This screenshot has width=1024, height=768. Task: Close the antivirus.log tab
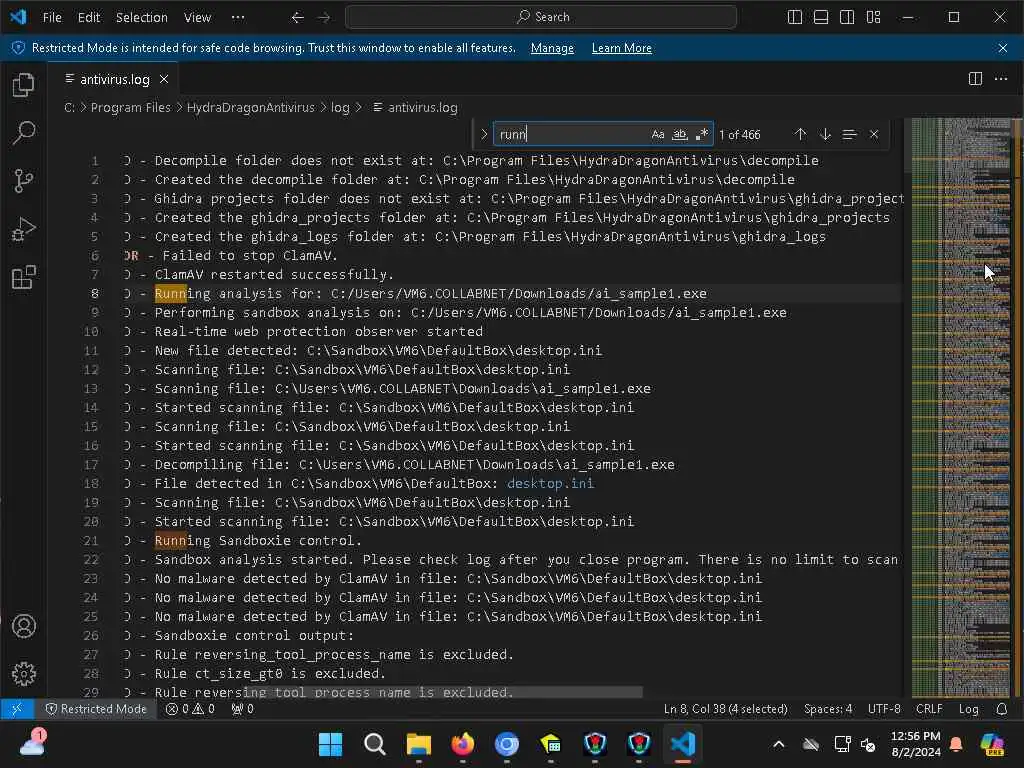[x=164, y=79]
